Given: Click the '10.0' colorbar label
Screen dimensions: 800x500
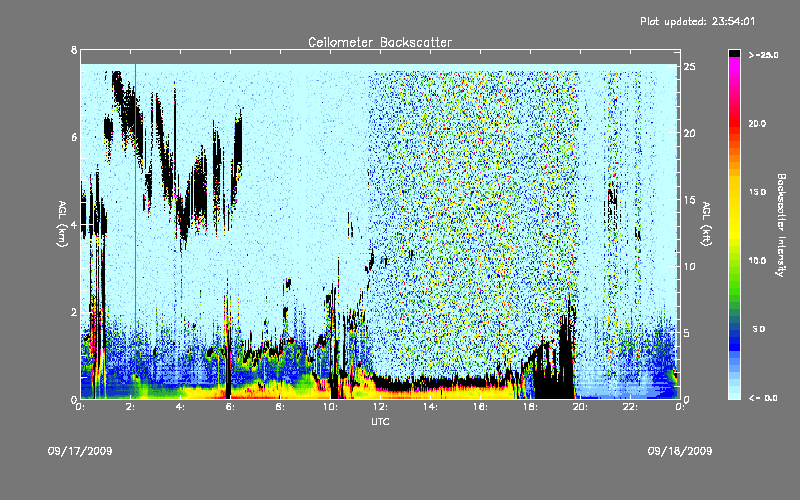Looking at the screenshot, I should point(757,261).
